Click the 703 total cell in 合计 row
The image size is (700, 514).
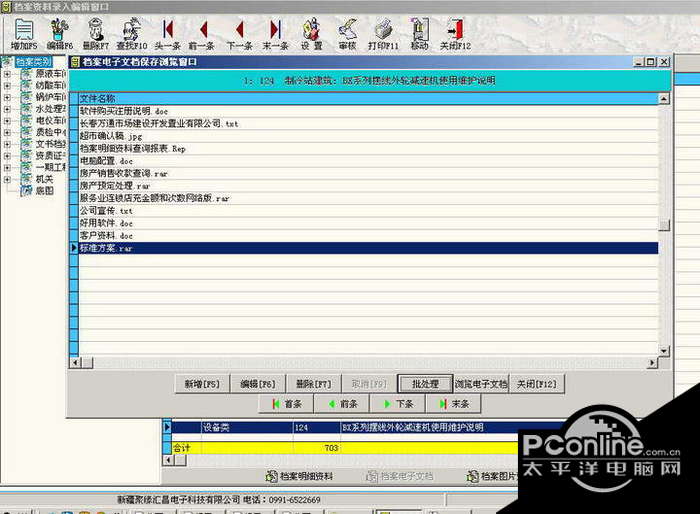[x=317, y=448]
